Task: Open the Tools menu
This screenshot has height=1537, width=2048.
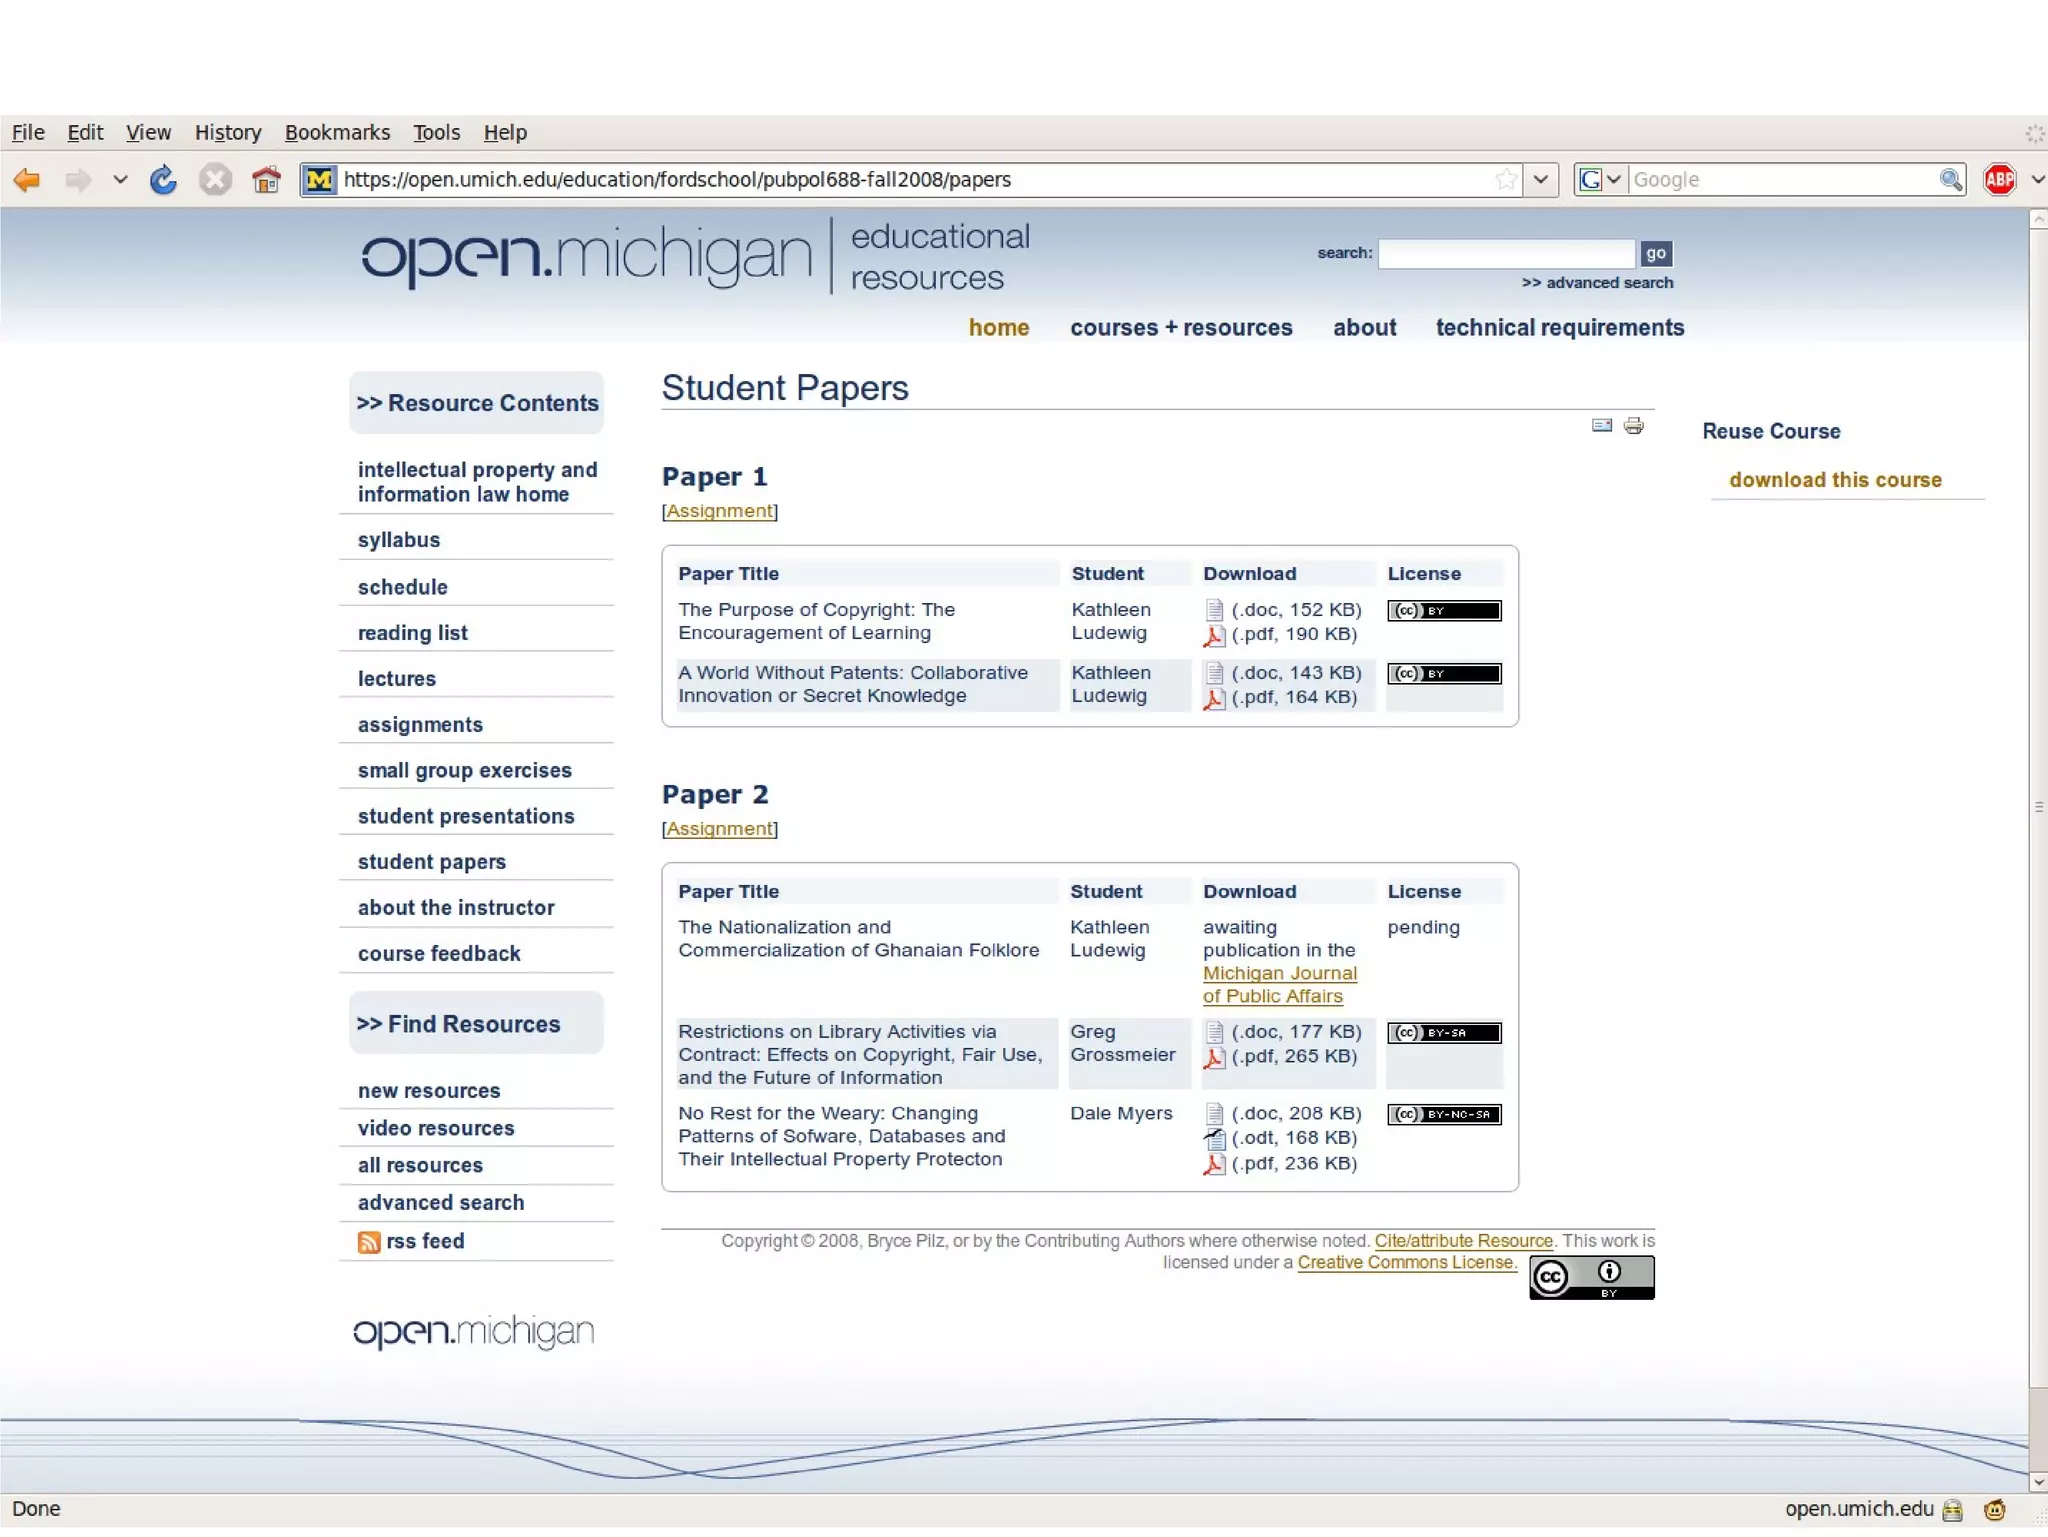Action: click(436, 132)
